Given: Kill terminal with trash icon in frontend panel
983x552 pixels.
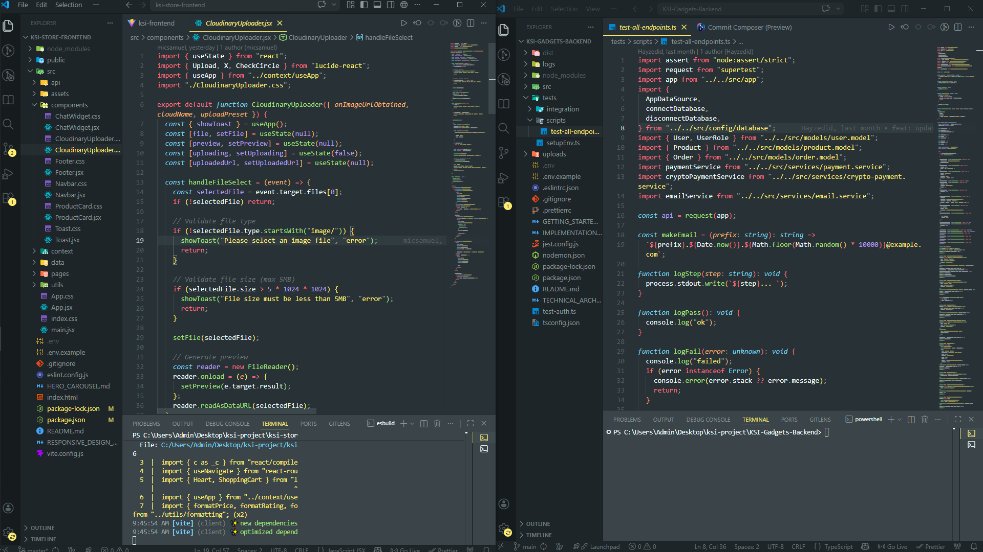Looking at the screenshot, I should click(x=437, y=424).
